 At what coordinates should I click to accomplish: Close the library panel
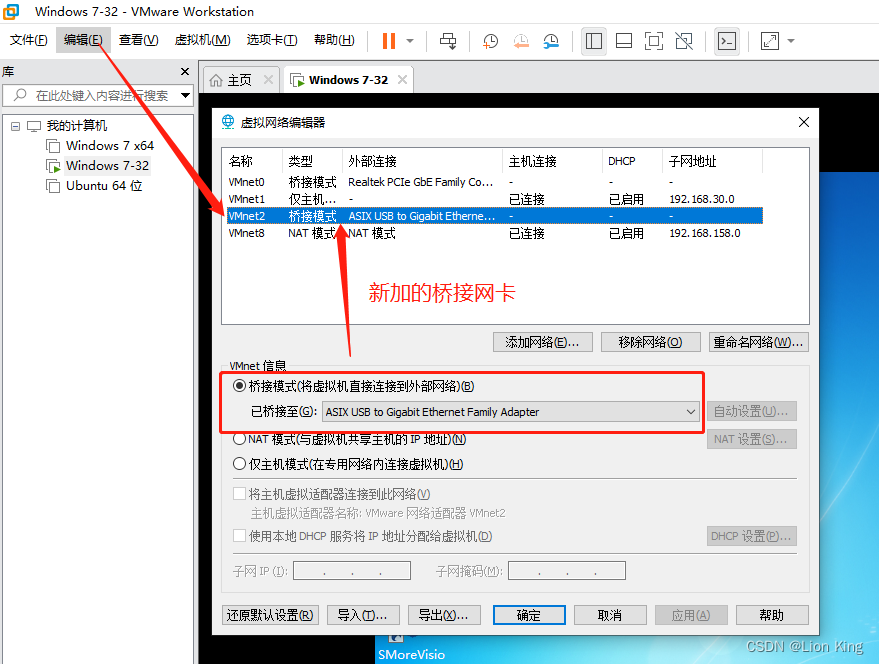point(185,71)
